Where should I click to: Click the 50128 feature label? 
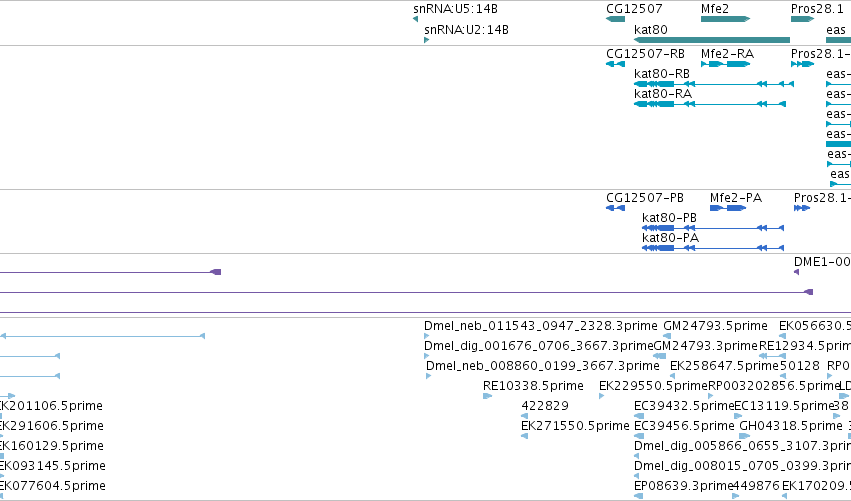[x=799, y=366]
